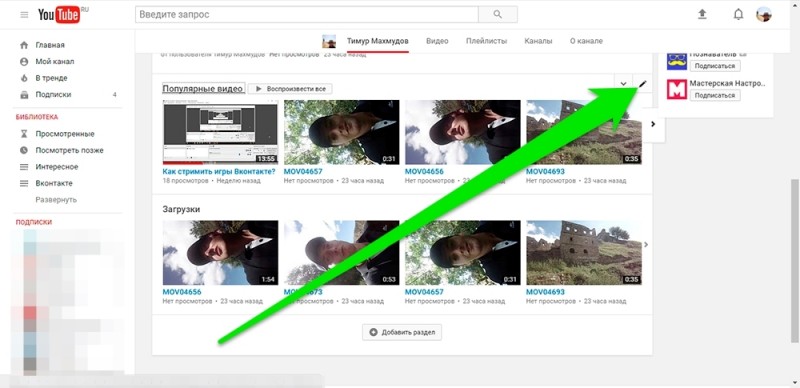Expand the section chevron next to pencil
The width and height of the screenshot is (800, 388).
click(623, 84)
